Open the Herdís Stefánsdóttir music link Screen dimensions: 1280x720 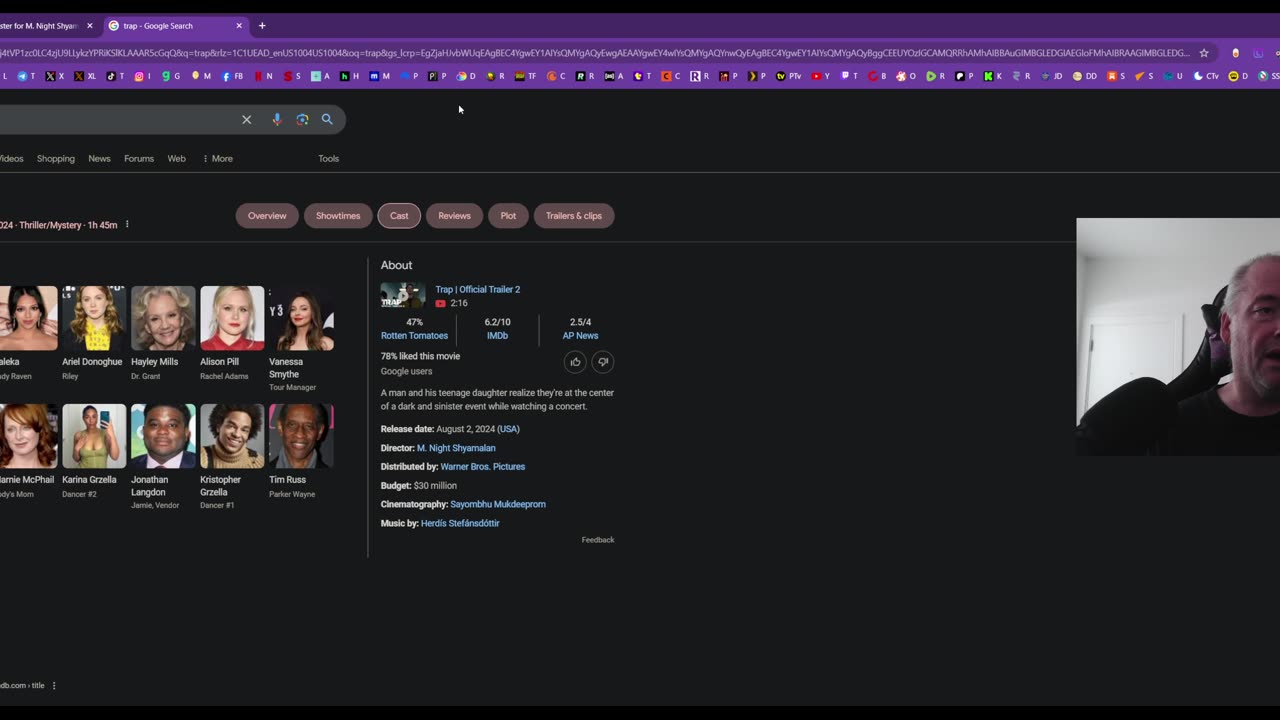pyautogui.click(x=460, y=523)
